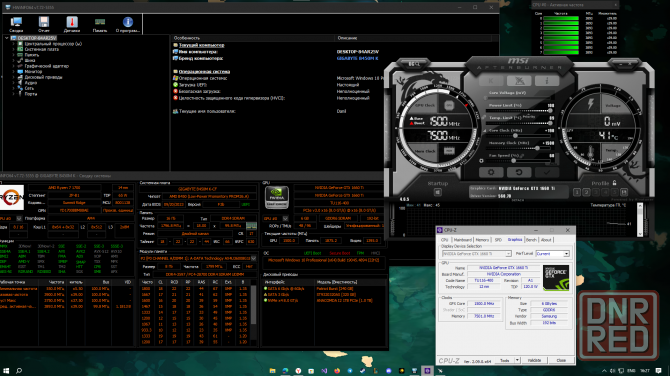
Task: Expand the Graphics adapter (Графический адаптер) tree node
Action: pyautogui.click(x=13, y=66)
